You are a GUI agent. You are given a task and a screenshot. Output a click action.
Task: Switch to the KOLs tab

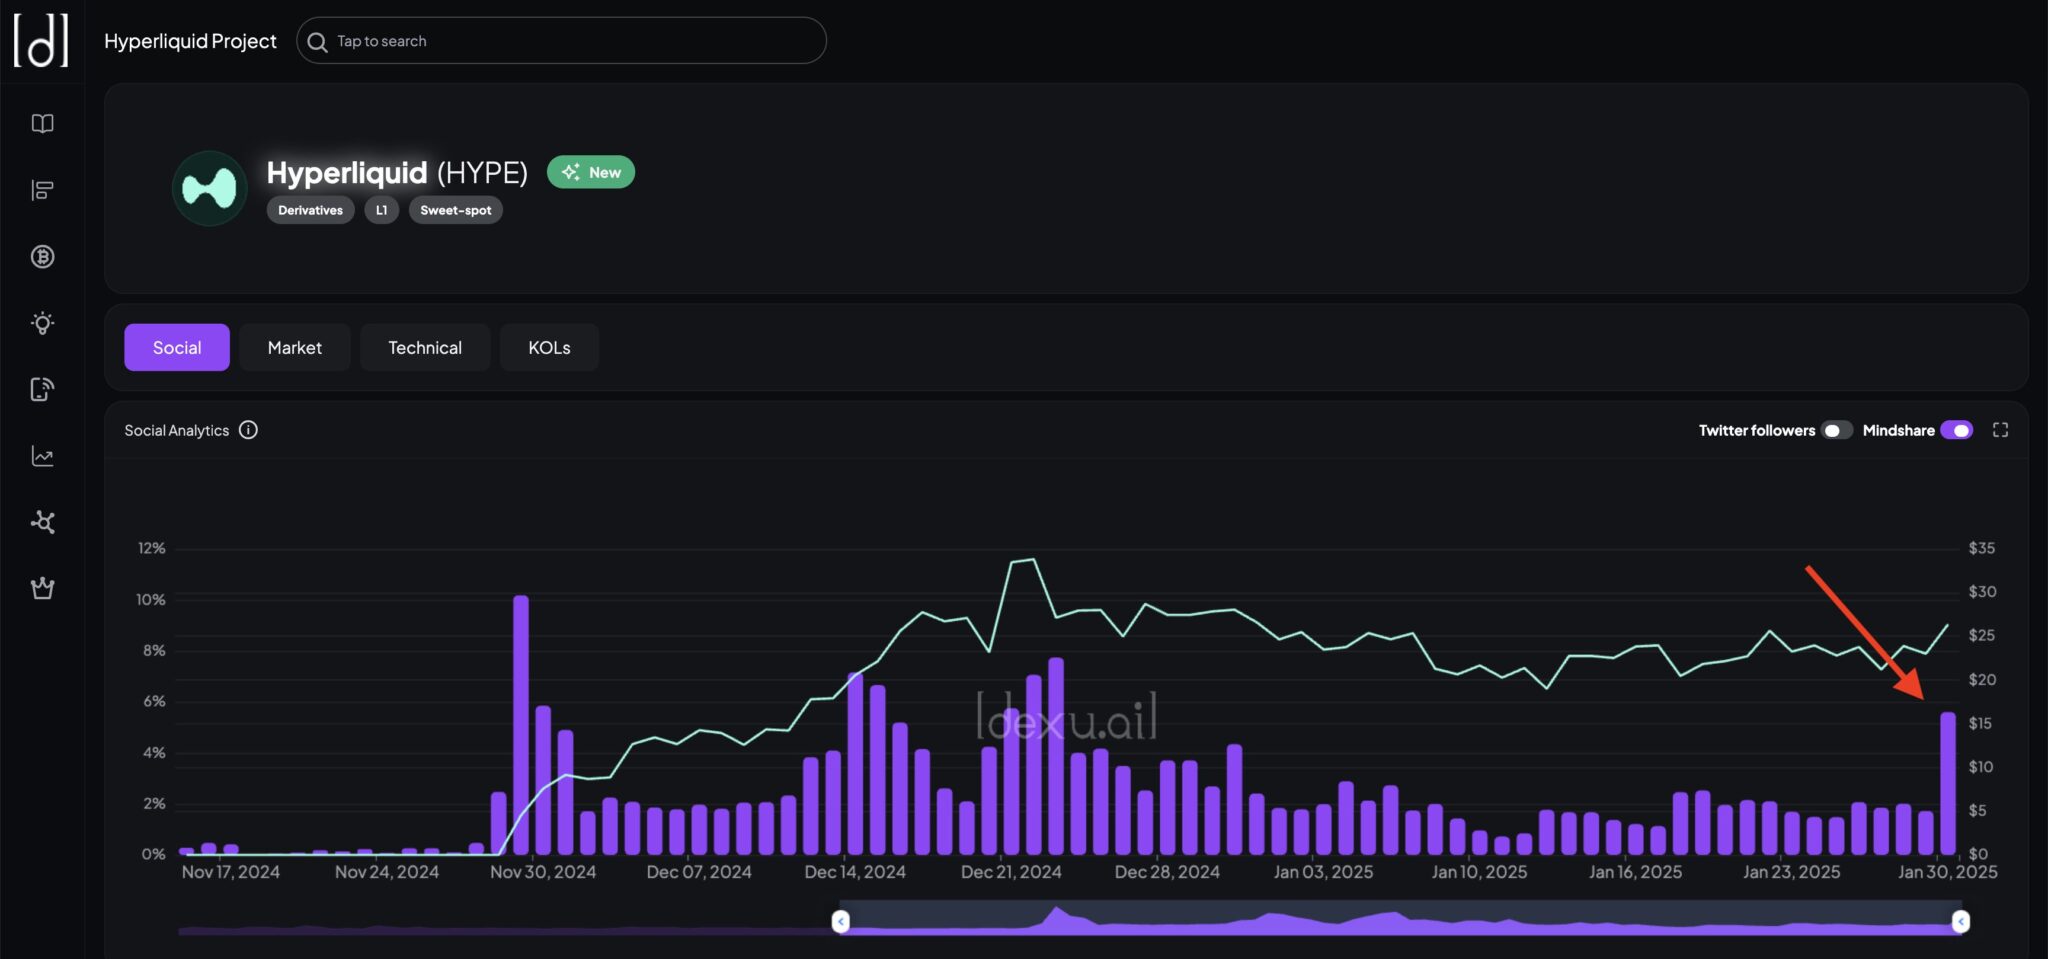pyautogui.click(x=549, y=347)
